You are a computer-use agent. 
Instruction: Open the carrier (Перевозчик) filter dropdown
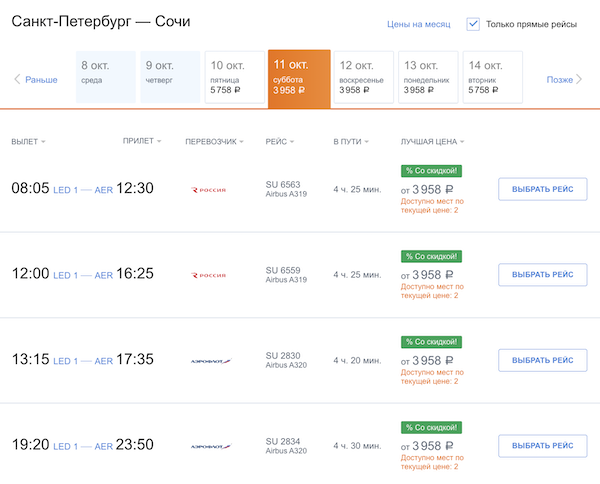pyautogui.click(x=214, y=142)
